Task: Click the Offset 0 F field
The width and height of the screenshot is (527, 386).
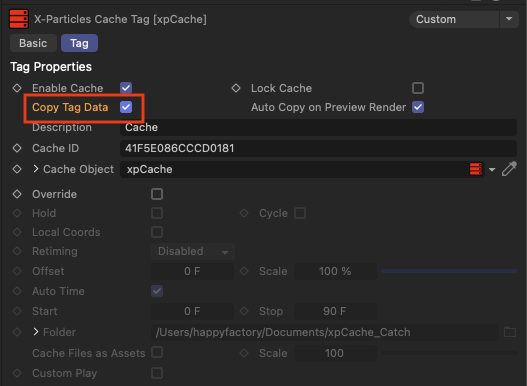Action: point(192,271)
